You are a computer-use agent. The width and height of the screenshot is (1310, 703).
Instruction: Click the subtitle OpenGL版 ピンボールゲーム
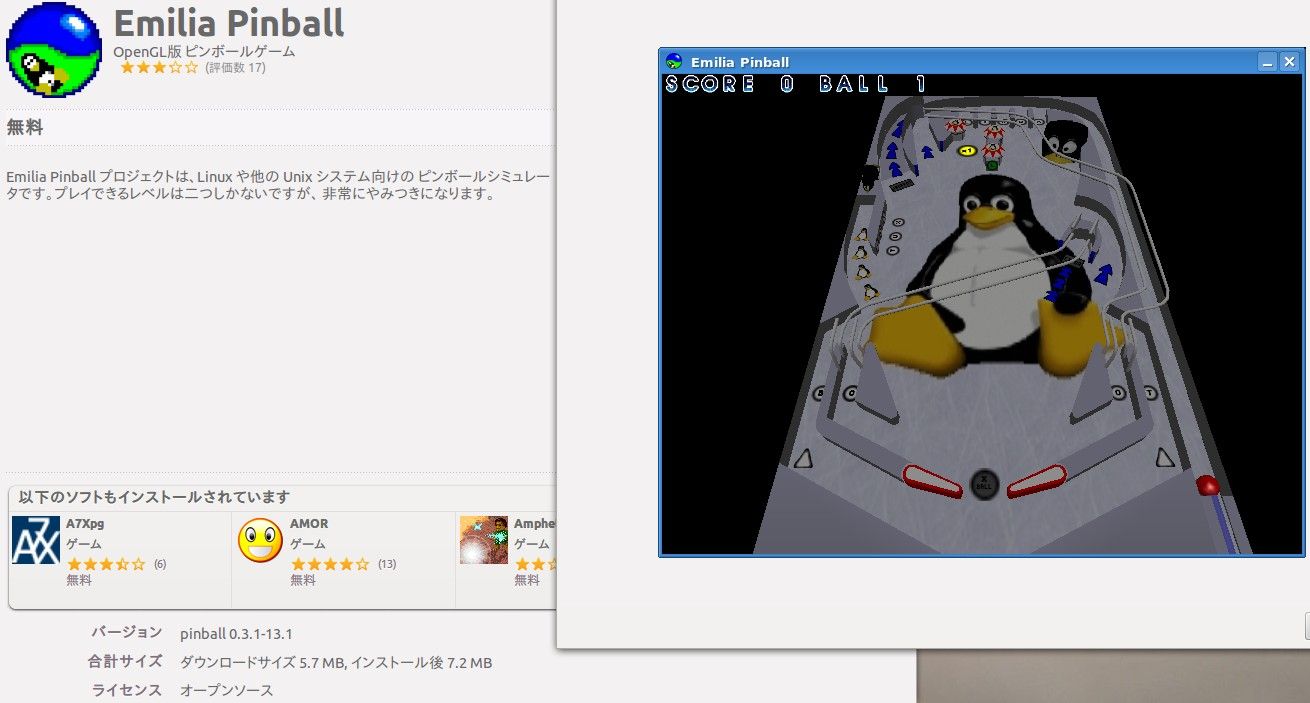tap(204, 51)
